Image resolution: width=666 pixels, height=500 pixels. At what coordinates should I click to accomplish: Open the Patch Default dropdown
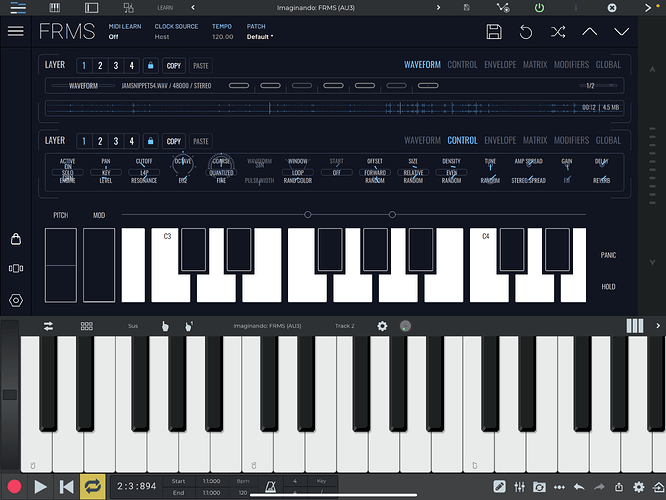260,36
